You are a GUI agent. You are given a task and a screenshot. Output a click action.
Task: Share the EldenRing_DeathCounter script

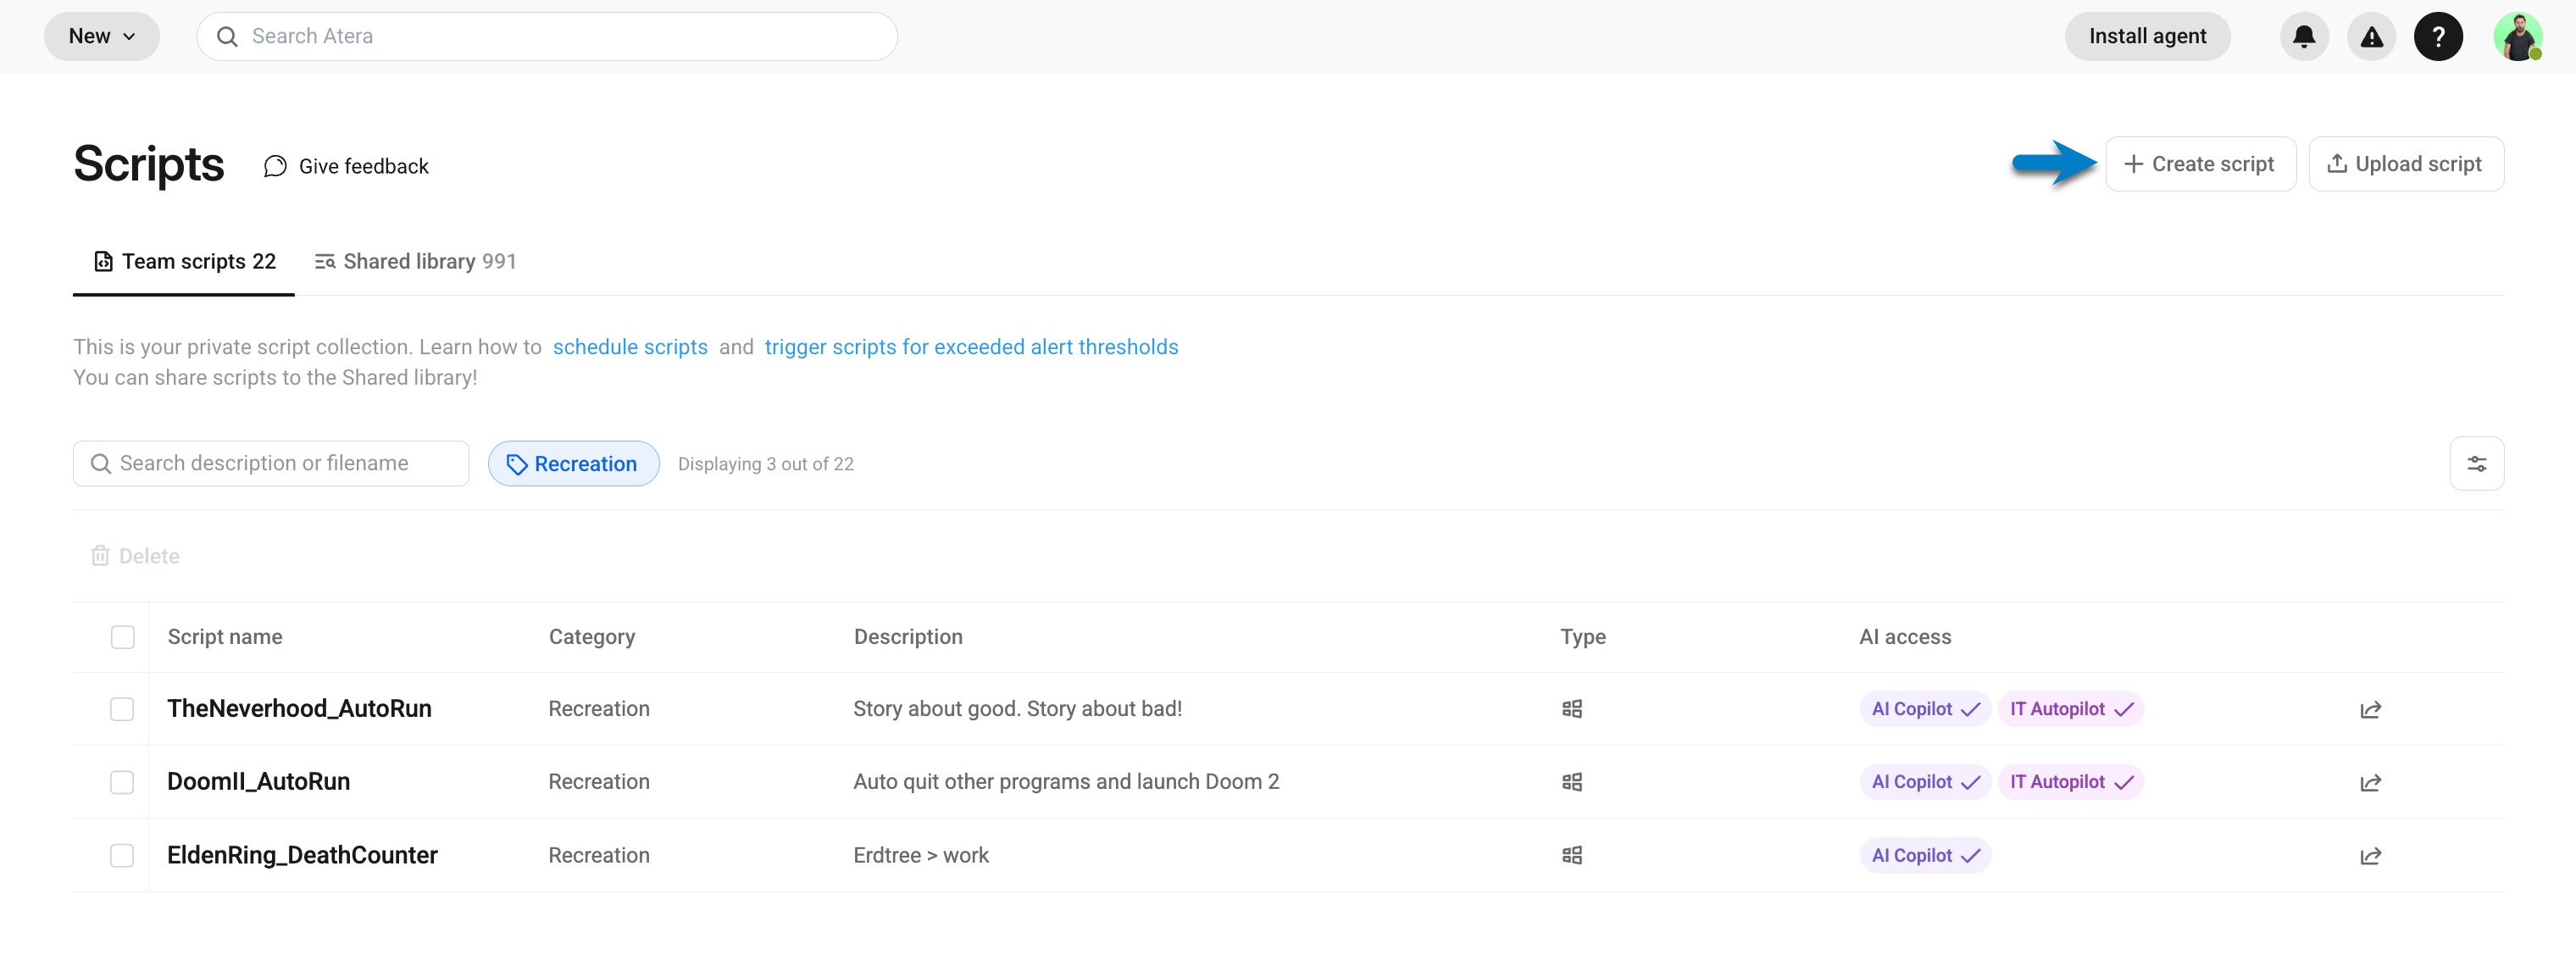[2370, 856]
